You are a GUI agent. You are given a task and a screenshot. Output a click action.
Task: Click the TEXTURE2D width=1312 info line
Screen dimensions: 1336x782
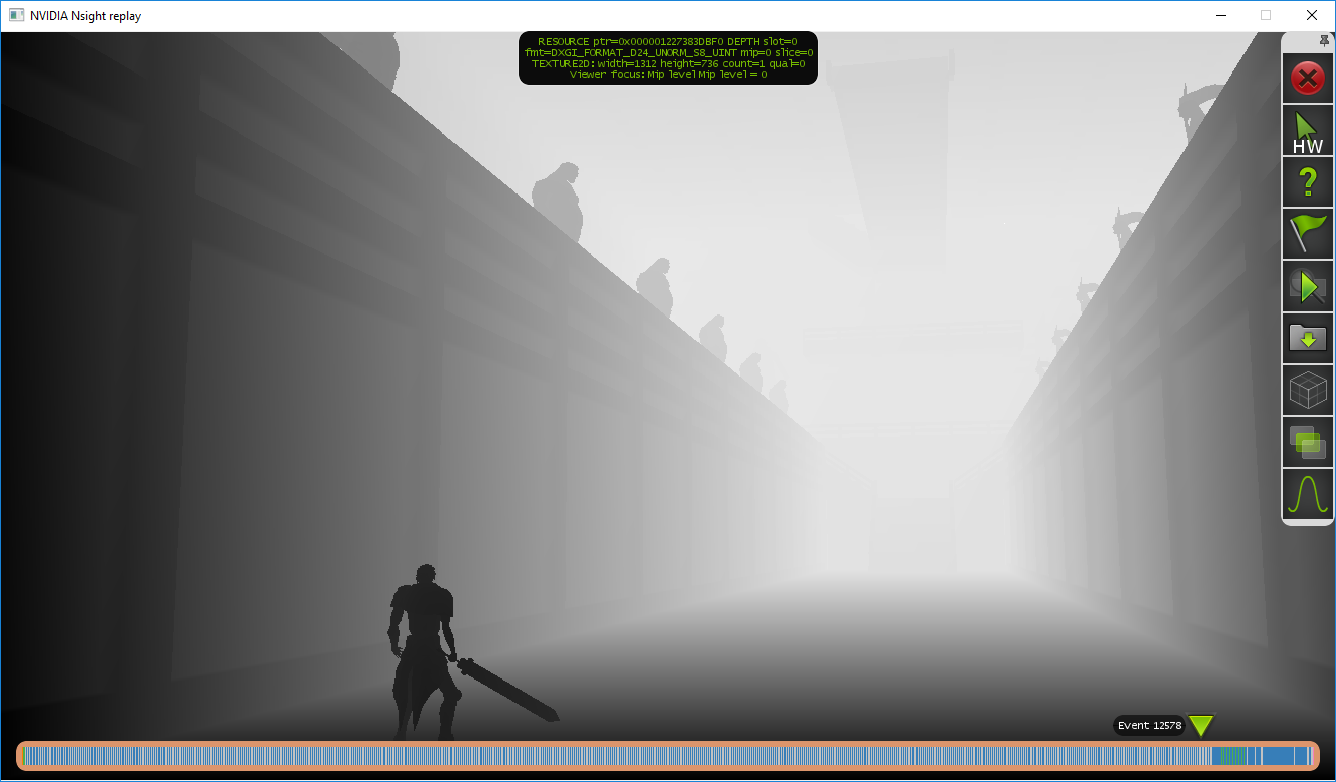(668, 63)
